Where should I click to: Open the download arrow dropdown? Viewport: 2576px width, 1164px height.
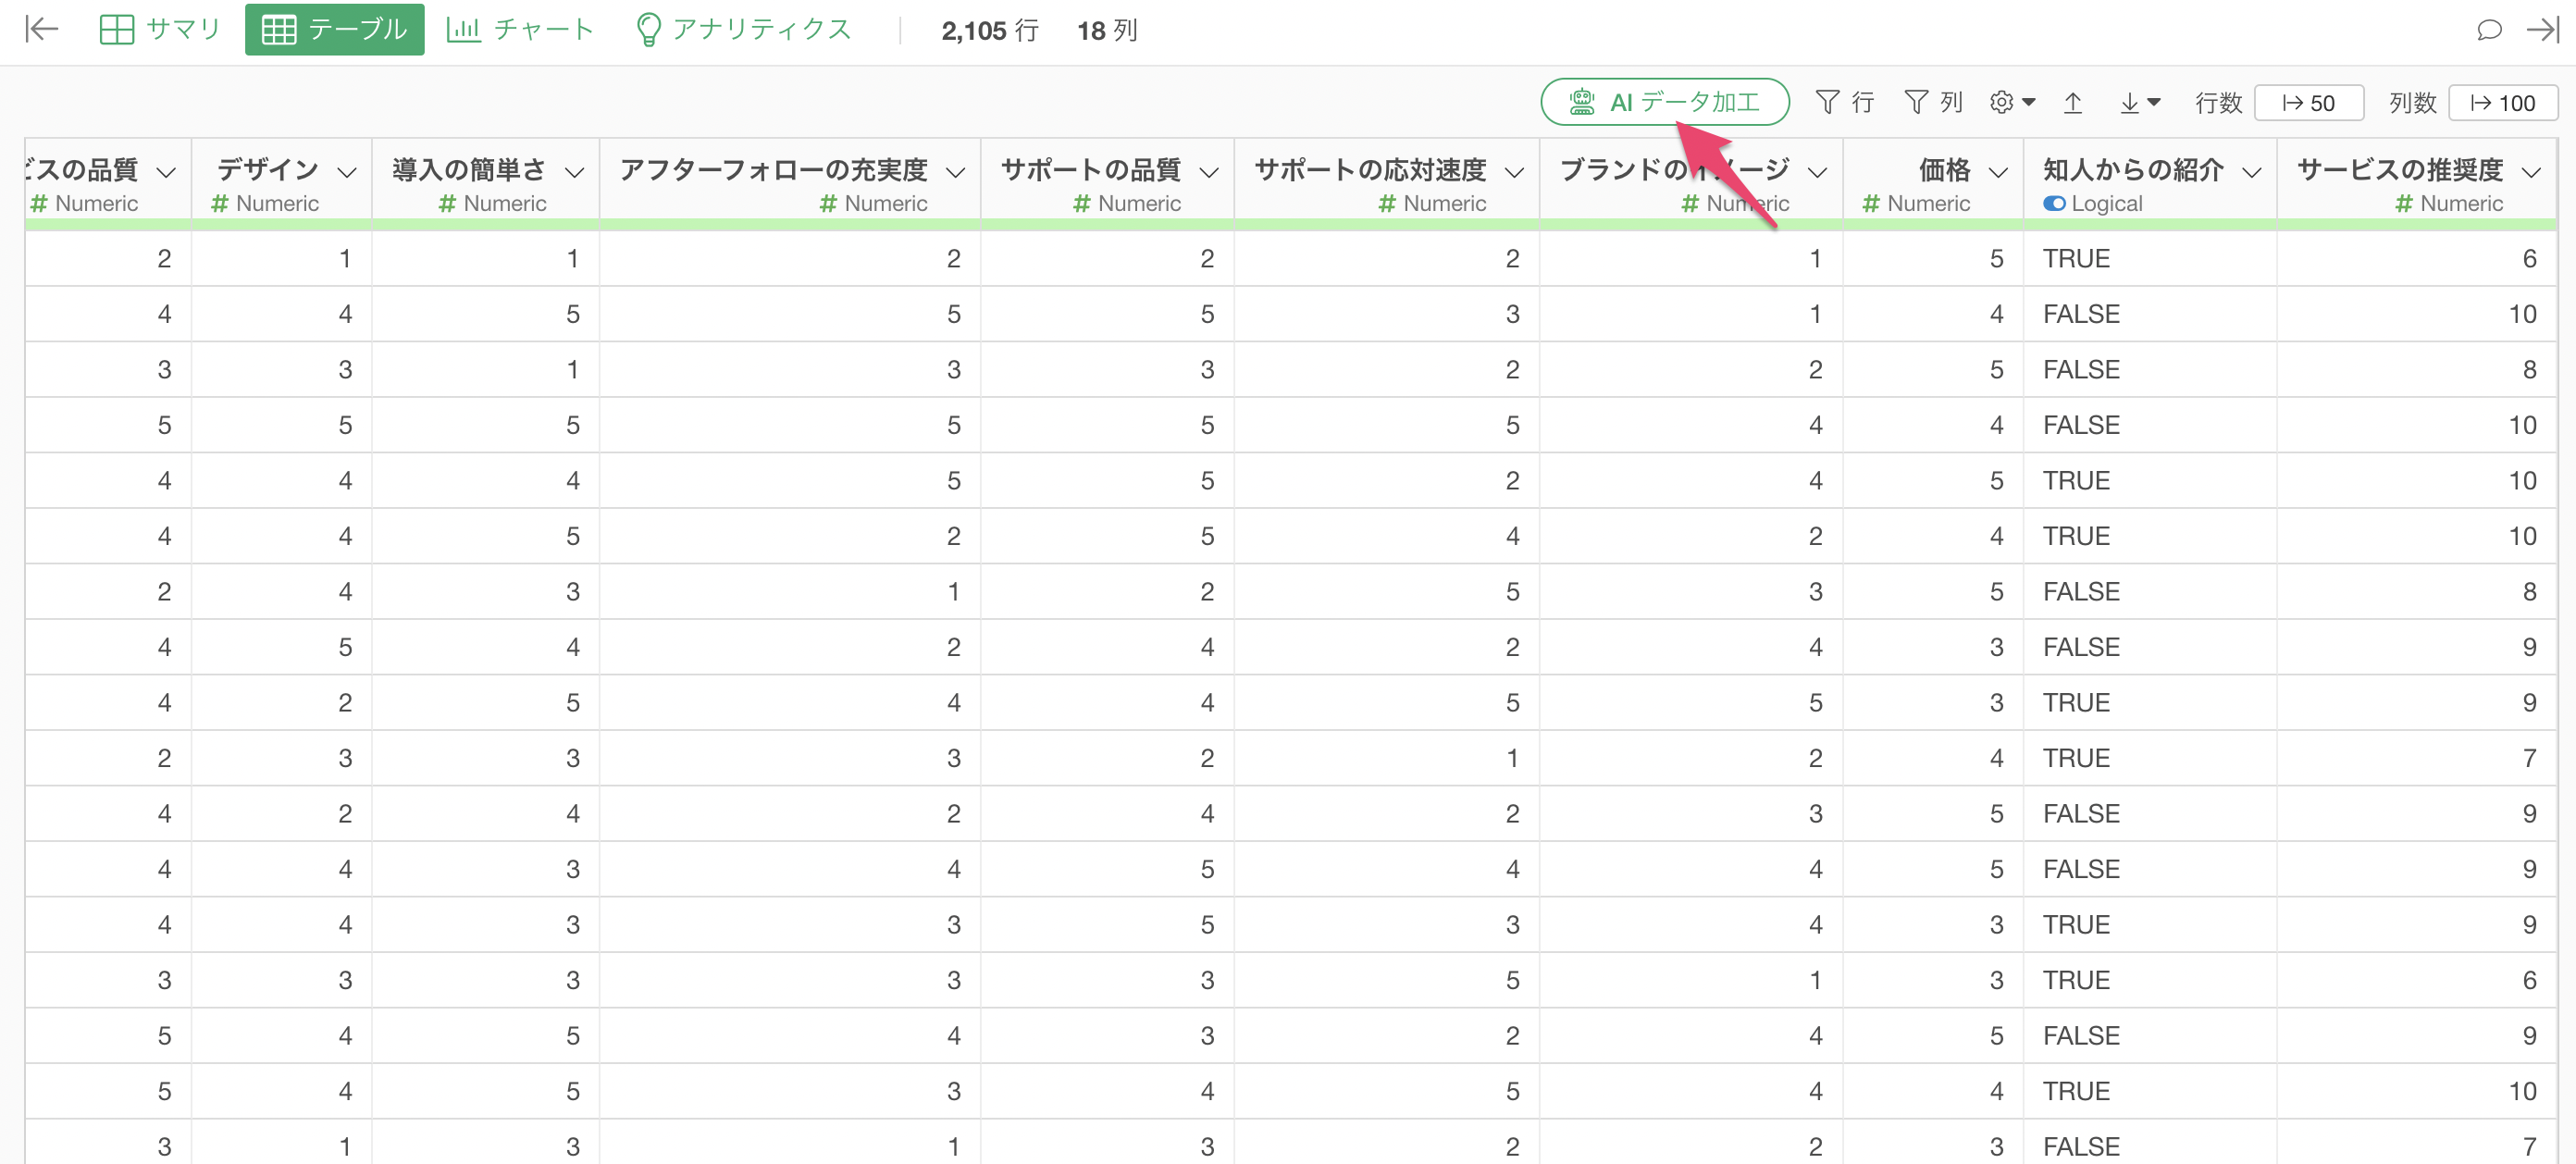2140,102
